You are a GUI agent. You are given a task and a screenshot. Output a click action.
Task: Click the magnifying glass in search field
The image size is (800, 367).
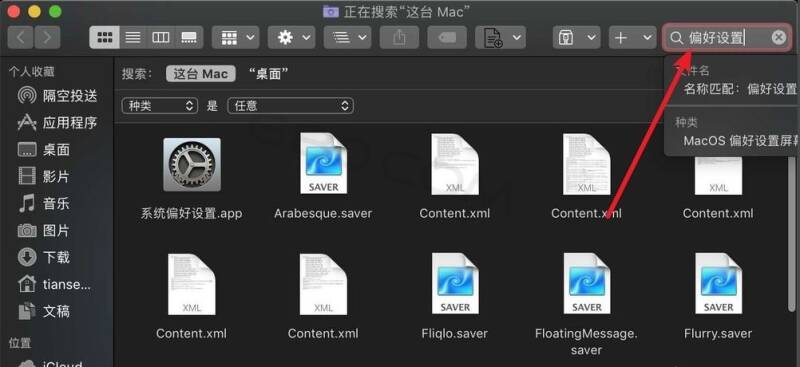pyautogui.click(x=677, y=37)
